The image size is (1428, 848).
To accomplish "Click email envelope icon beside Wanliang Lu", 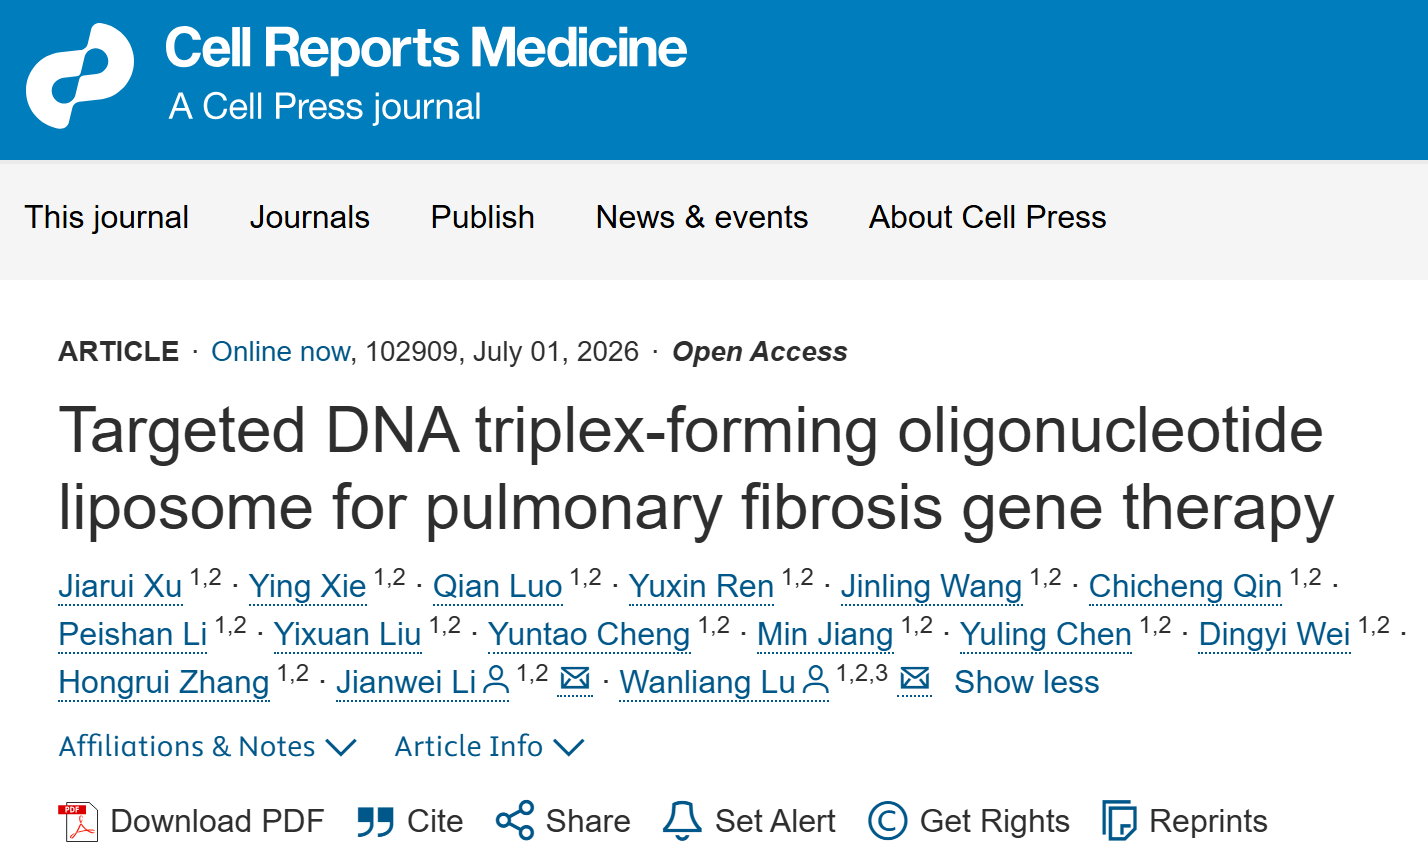I will pyautogui.click(x=914, y=680).
